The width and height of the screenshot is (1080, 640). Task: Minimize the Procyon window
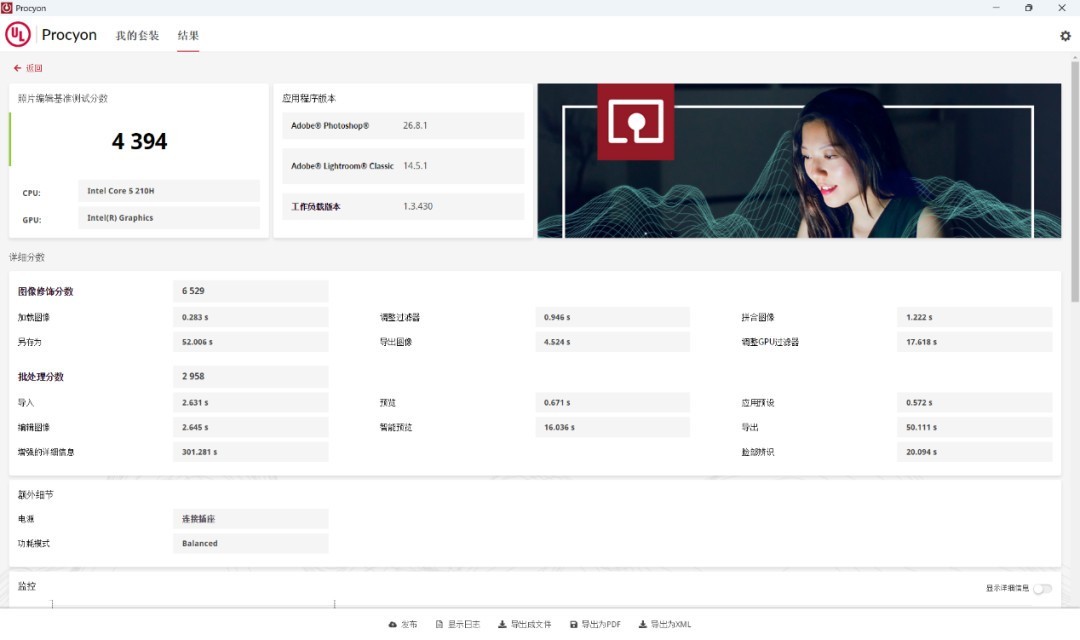pyautogui.click(x=995, y=8)
